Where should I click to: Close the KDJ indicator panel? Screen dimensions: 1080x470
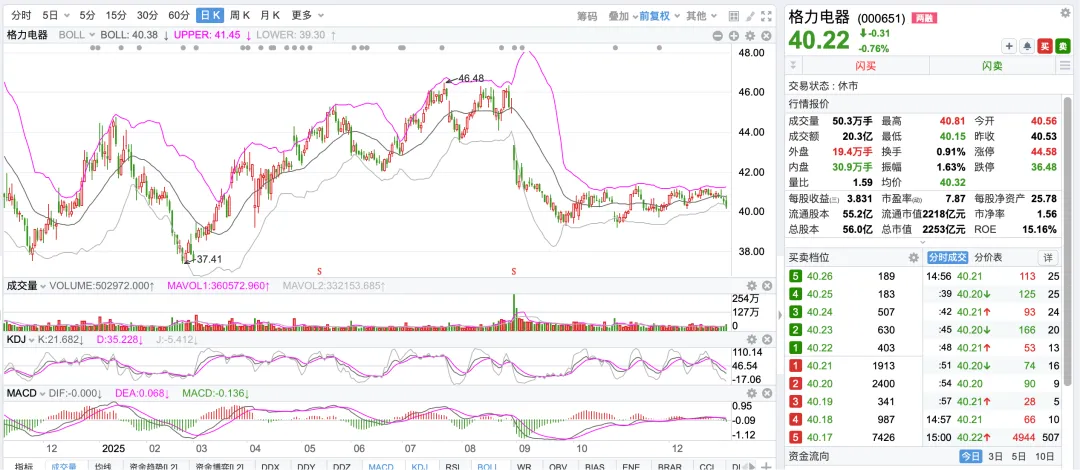point(767,339)
